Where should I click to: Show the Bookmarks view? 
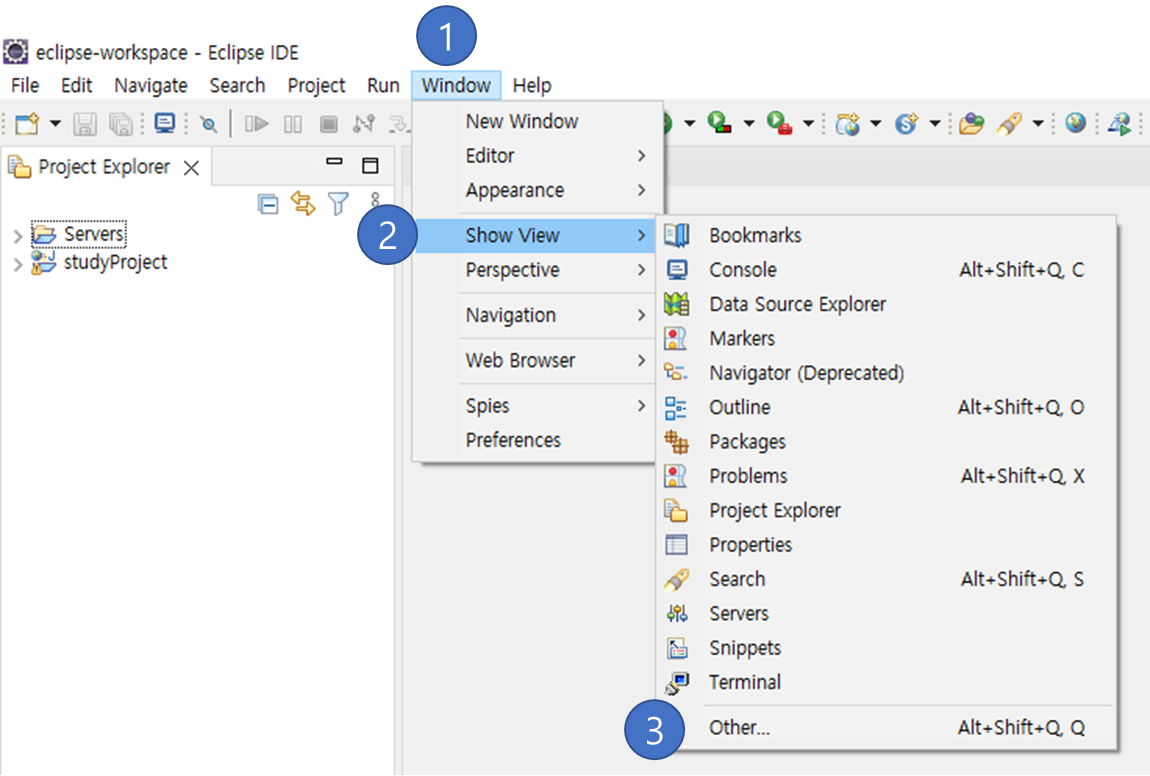pyautogui.click(x=886, y=235)
